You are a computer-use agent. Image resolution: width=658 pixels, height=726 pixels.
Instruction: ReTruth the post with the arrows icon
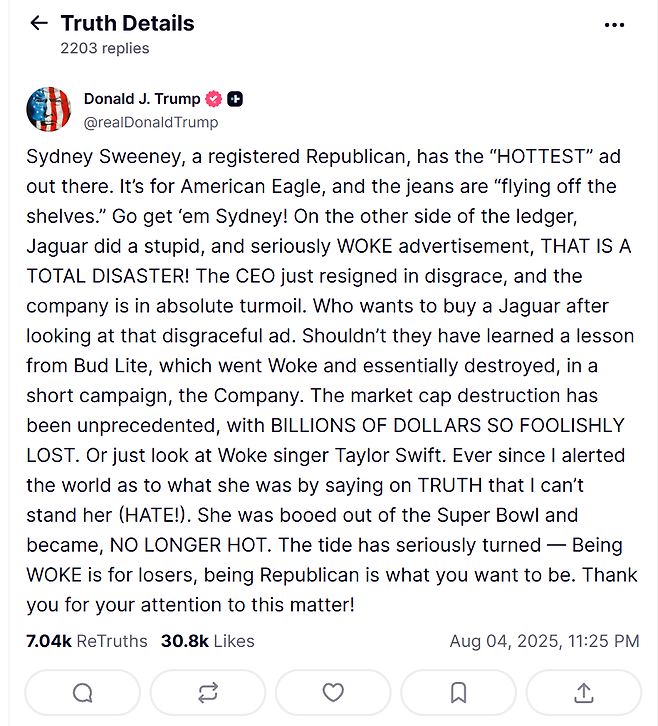208,692
